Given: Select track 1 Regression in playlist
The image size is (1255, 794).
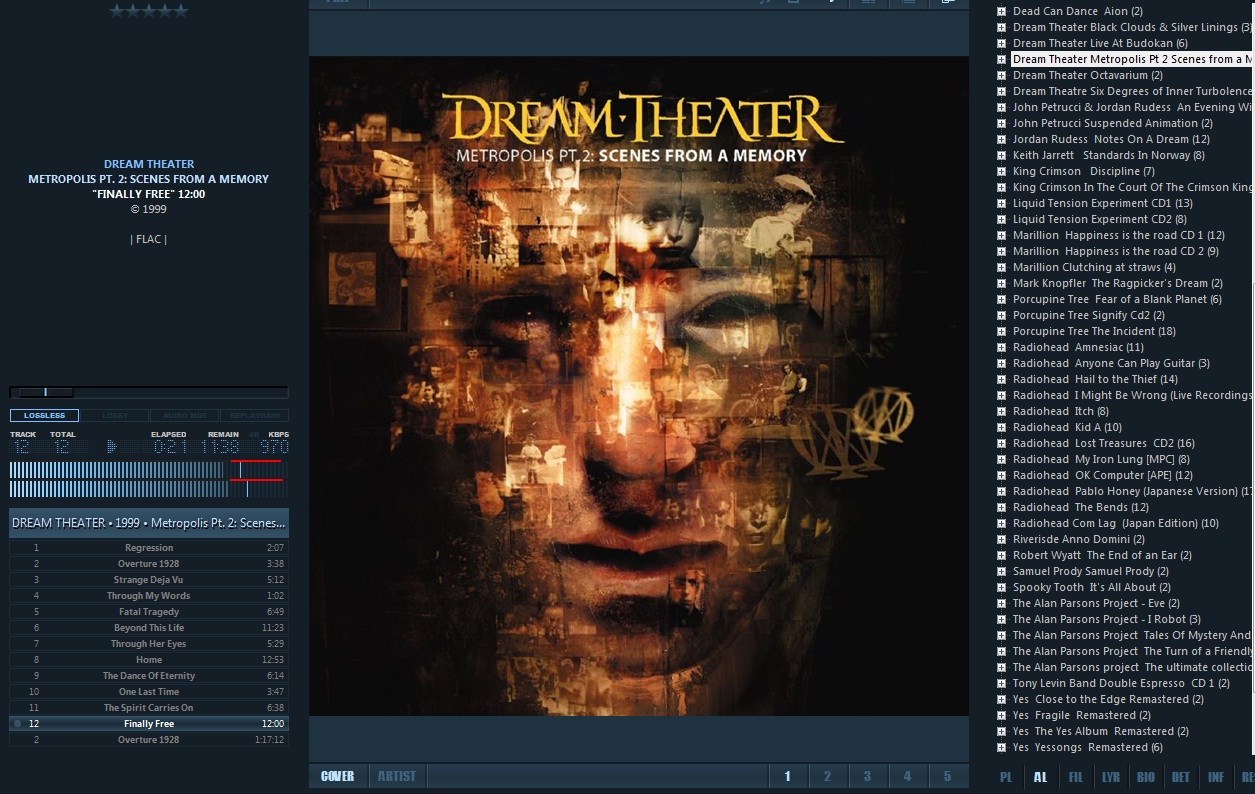Looking at the screenshot, I should (x=149, y=548).
